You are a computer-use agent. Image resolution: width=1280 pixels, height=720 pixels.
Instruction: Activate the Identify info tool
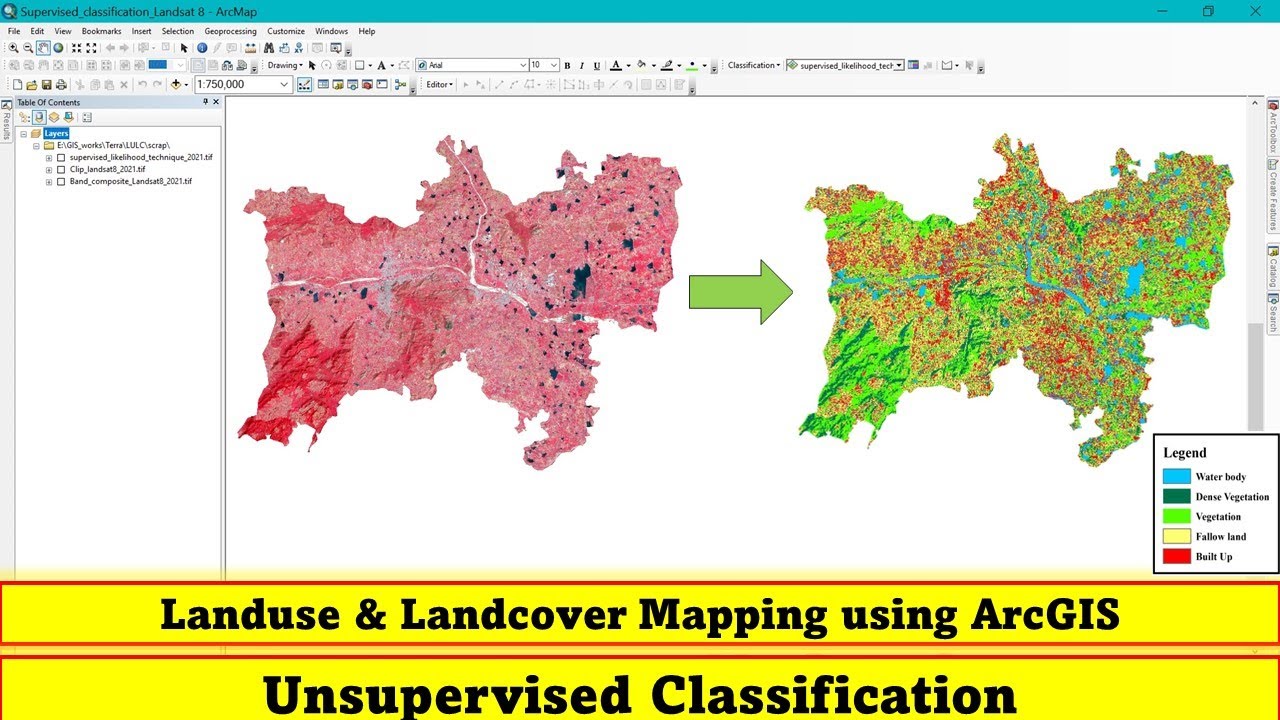[x=202, y=47]
